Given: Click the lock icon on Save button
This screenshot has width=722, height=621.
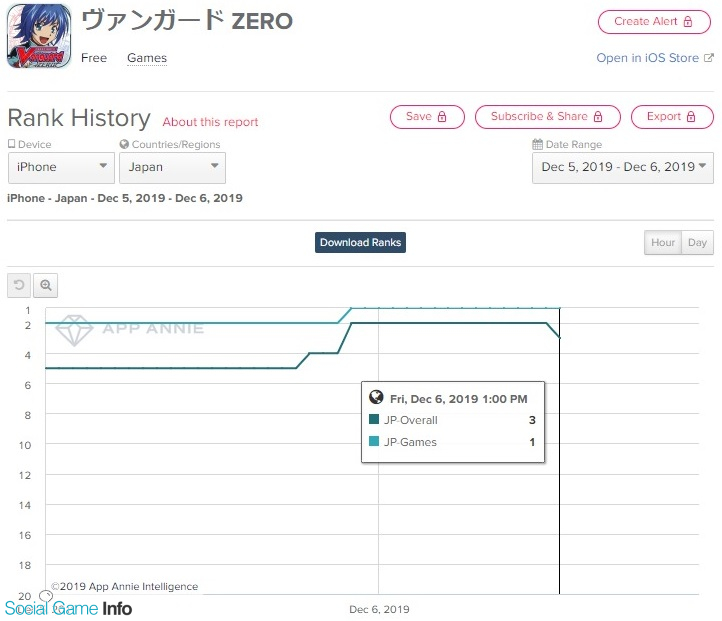Looking at the screenshot, I should (x=442, y=117).
